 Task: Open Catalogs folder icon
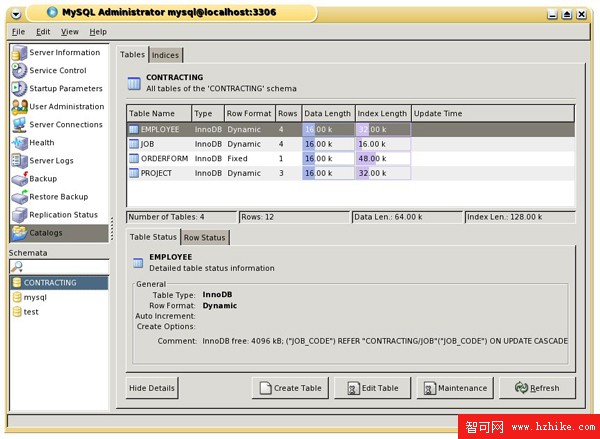click(19, 233)
